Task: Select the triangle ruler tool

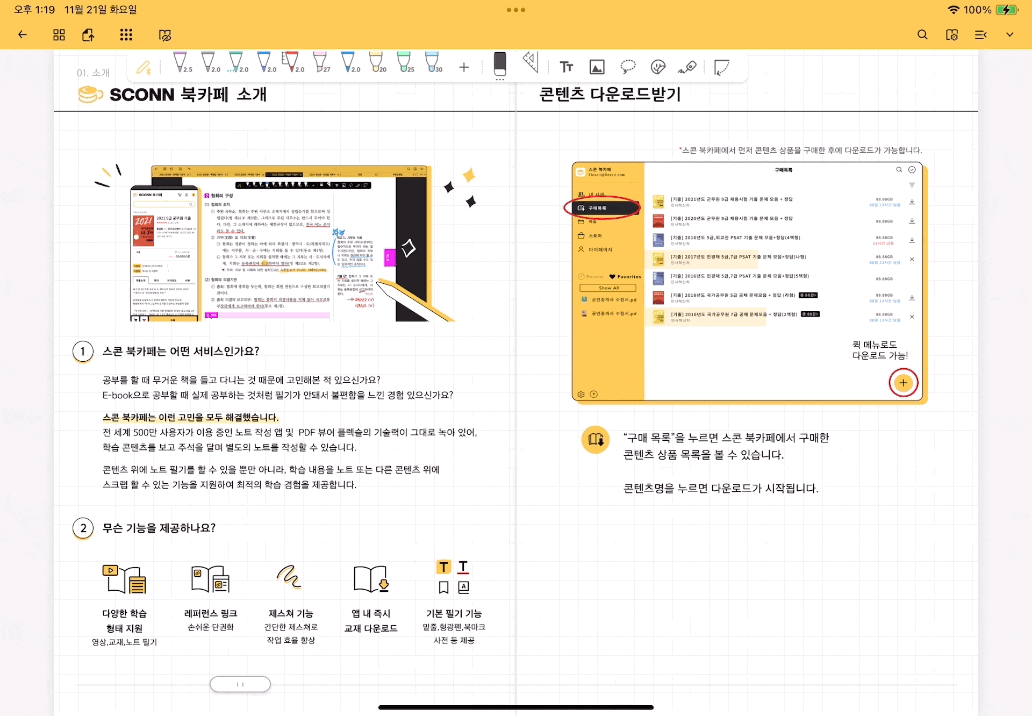Action: pyautogui.click(x=530, y=63)
